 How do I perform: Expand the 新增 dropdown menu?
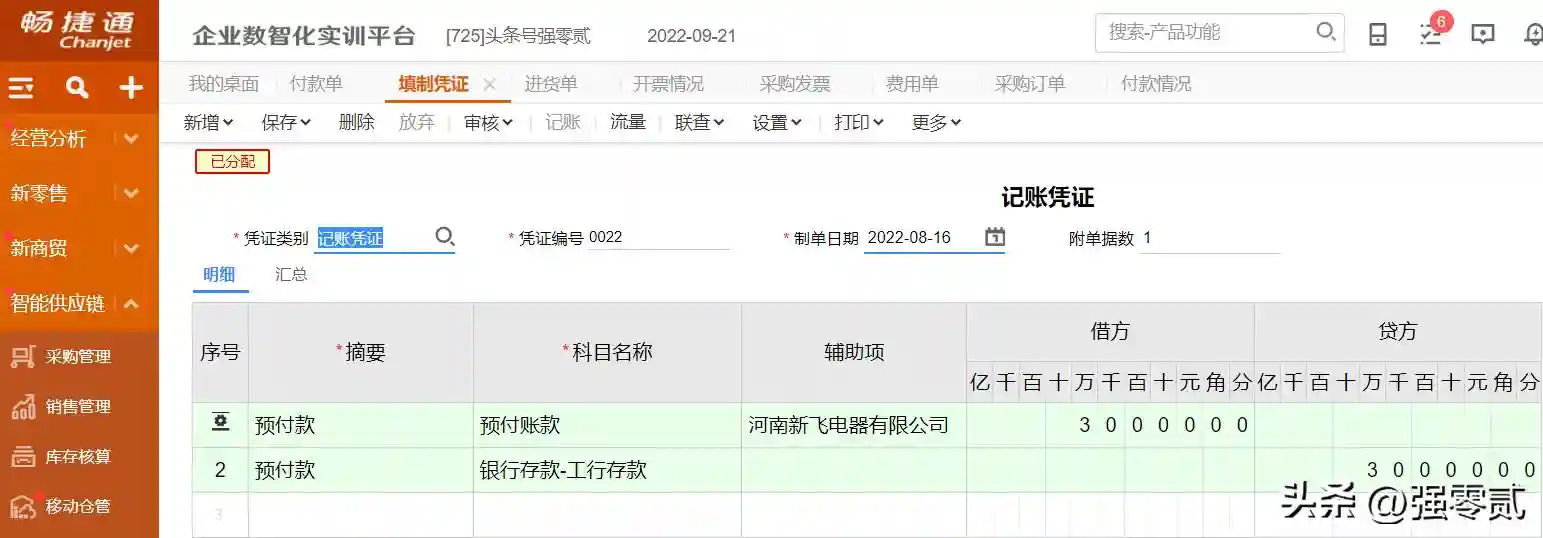(208, 122)
